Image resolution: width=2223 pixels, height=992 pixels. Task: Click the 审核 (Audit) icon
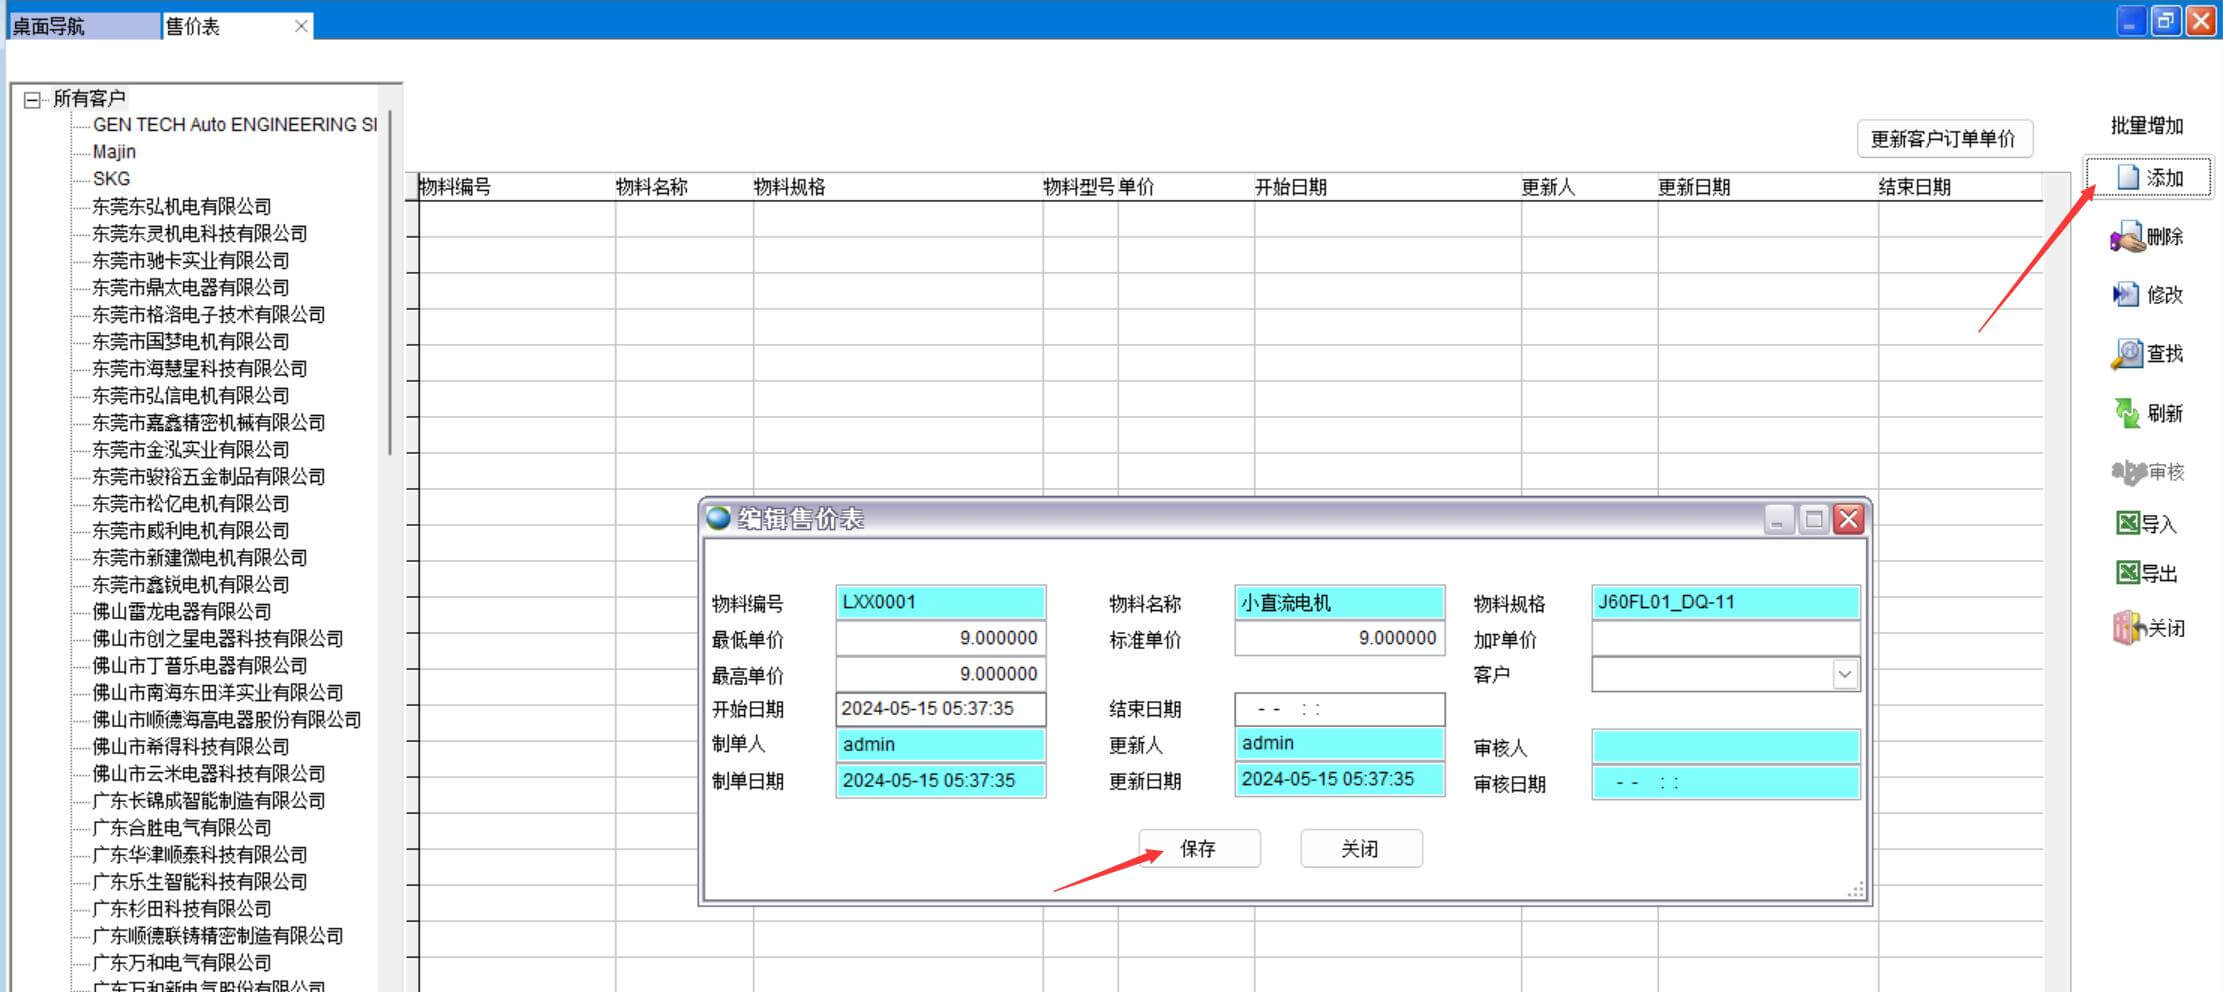click(2128, 472)
